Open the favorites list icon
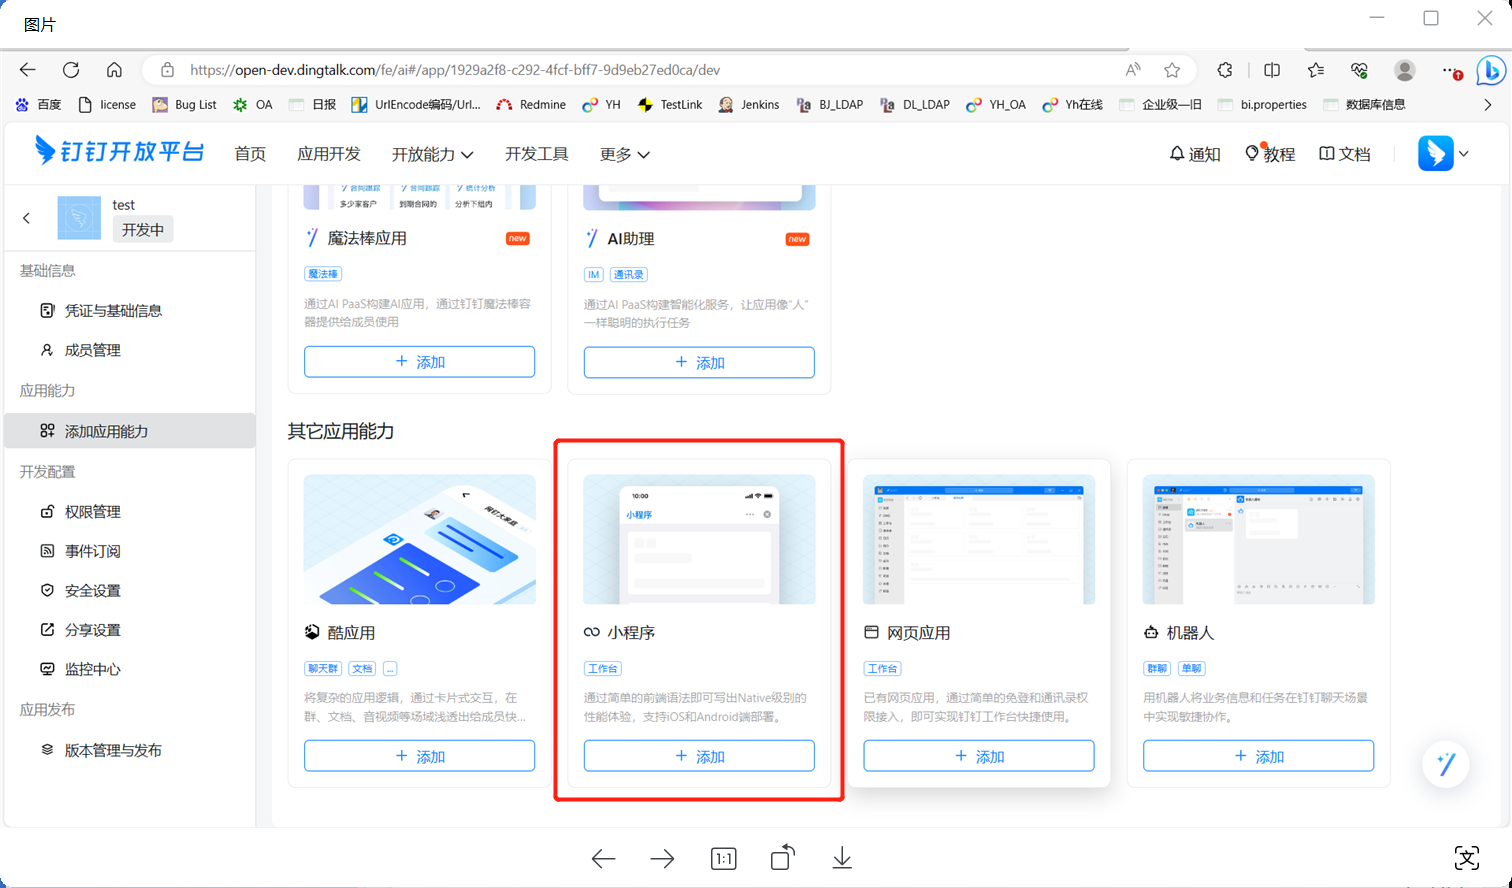Screen dimensions: 1512x888 click(1316, 70)
